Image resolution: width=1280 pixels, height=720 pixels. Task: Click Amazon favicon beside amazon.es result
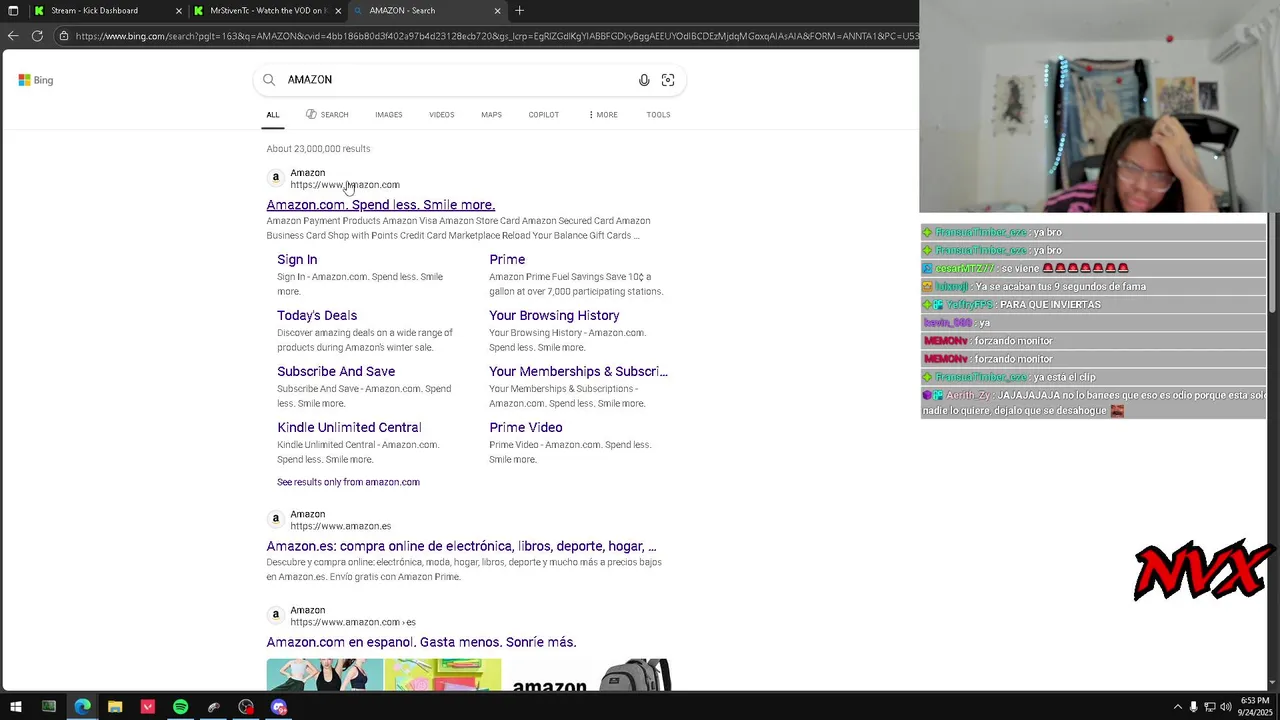[276, 519]
